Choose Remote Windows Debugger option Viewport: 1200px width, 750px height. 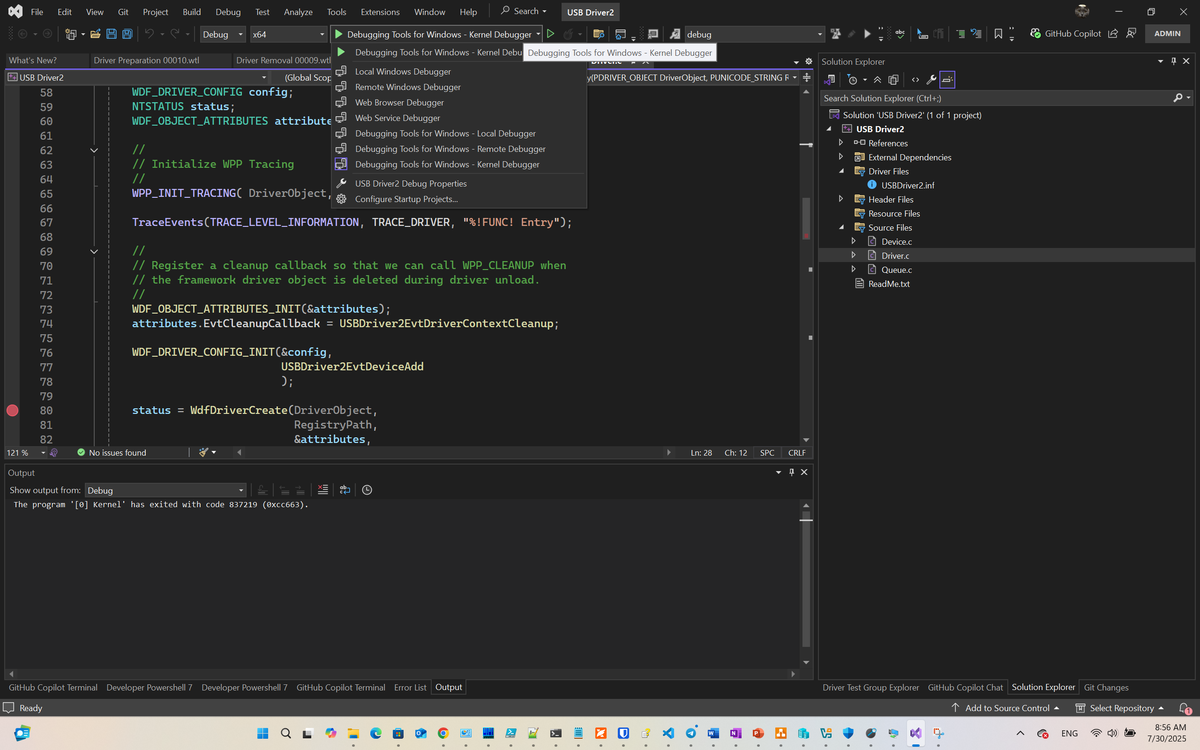pyautogui.click(x=408, y=87)
